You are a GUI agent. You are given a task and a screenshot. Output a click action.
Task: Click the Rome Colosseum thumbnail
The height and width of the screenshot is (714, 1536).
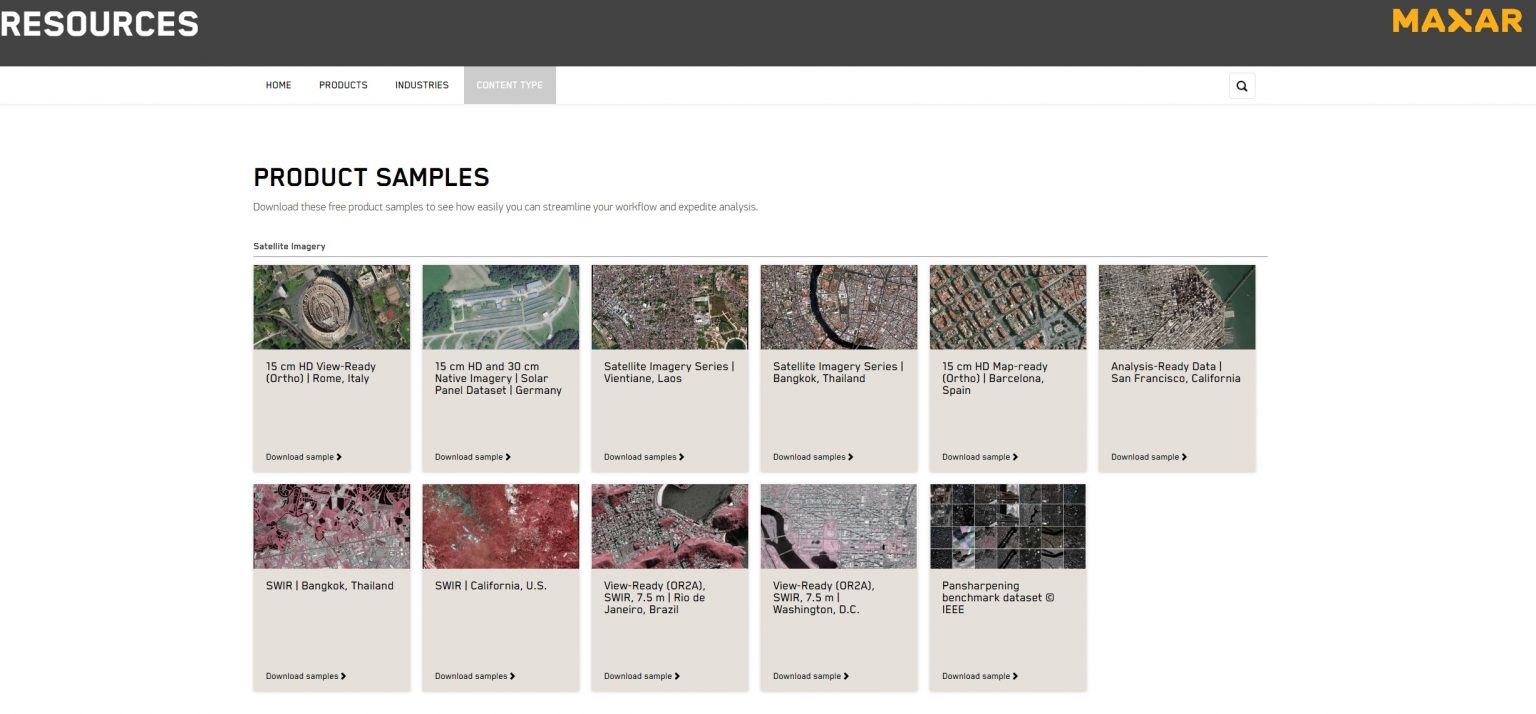[x=331, y=307]
